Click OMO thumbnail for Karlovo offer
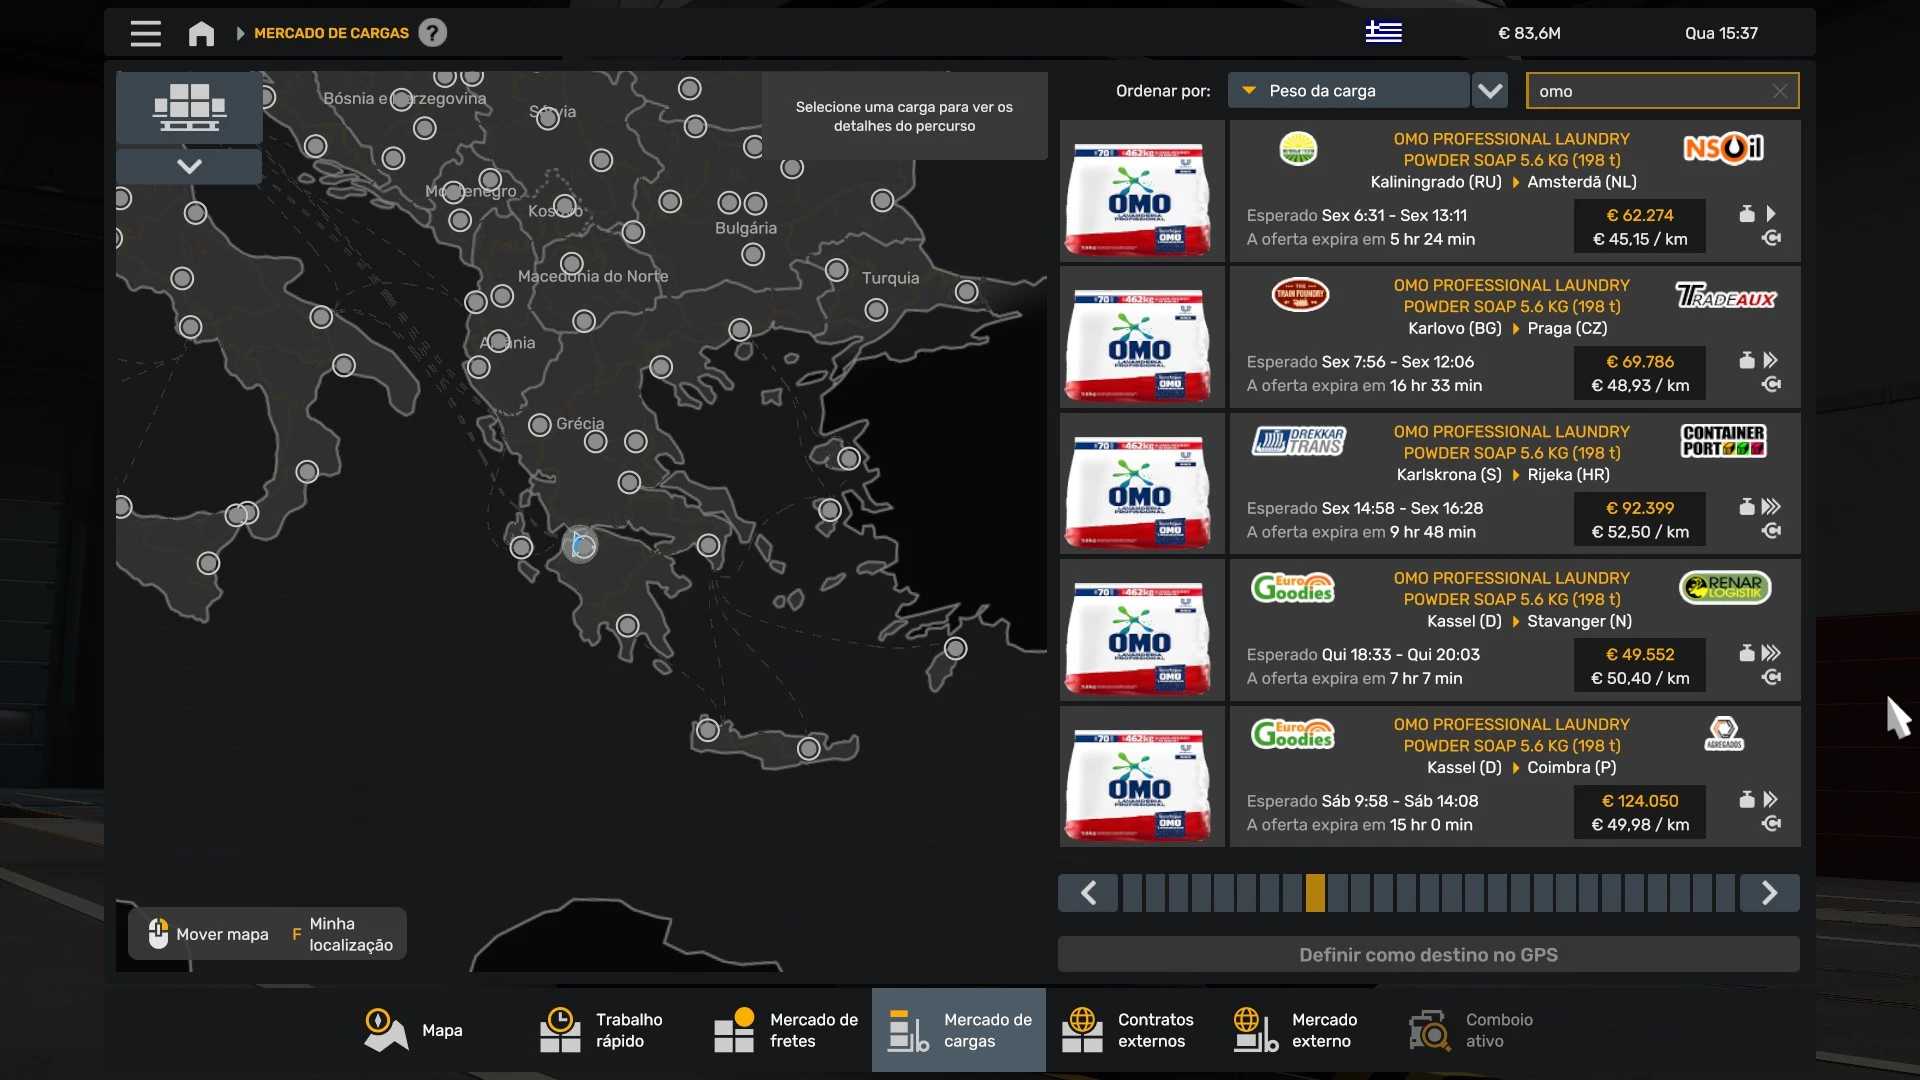 1142,337
